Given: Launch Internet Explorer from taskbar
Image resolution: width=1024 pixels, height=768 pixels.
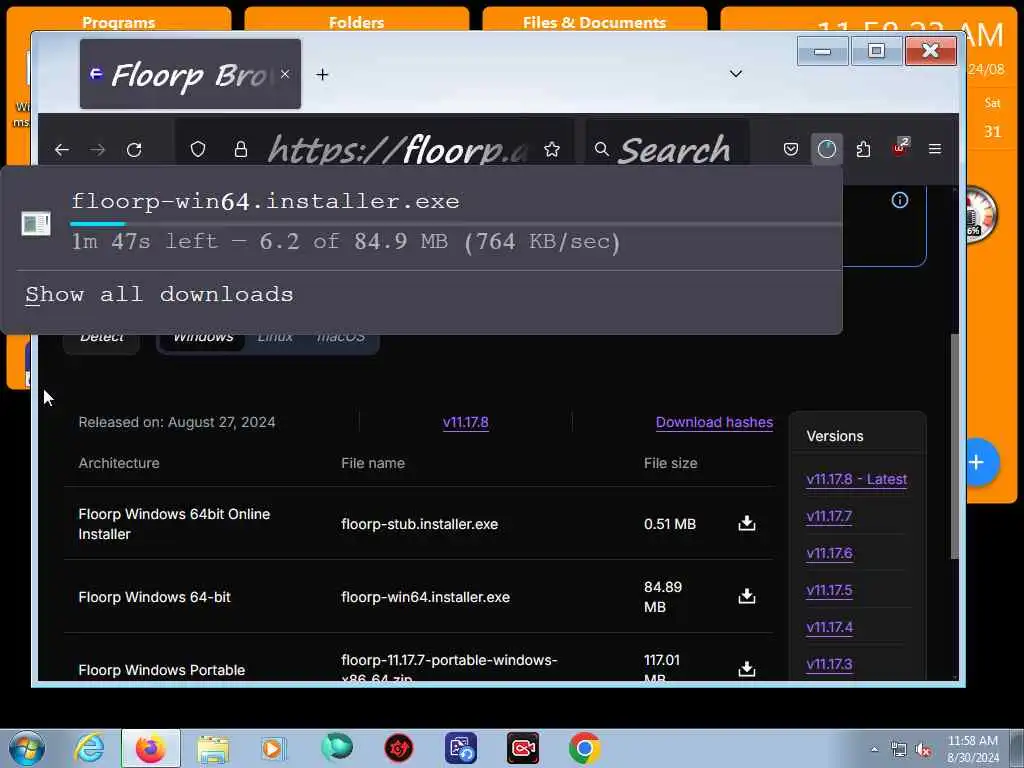Looking at the screenshot, I should 88,748.
